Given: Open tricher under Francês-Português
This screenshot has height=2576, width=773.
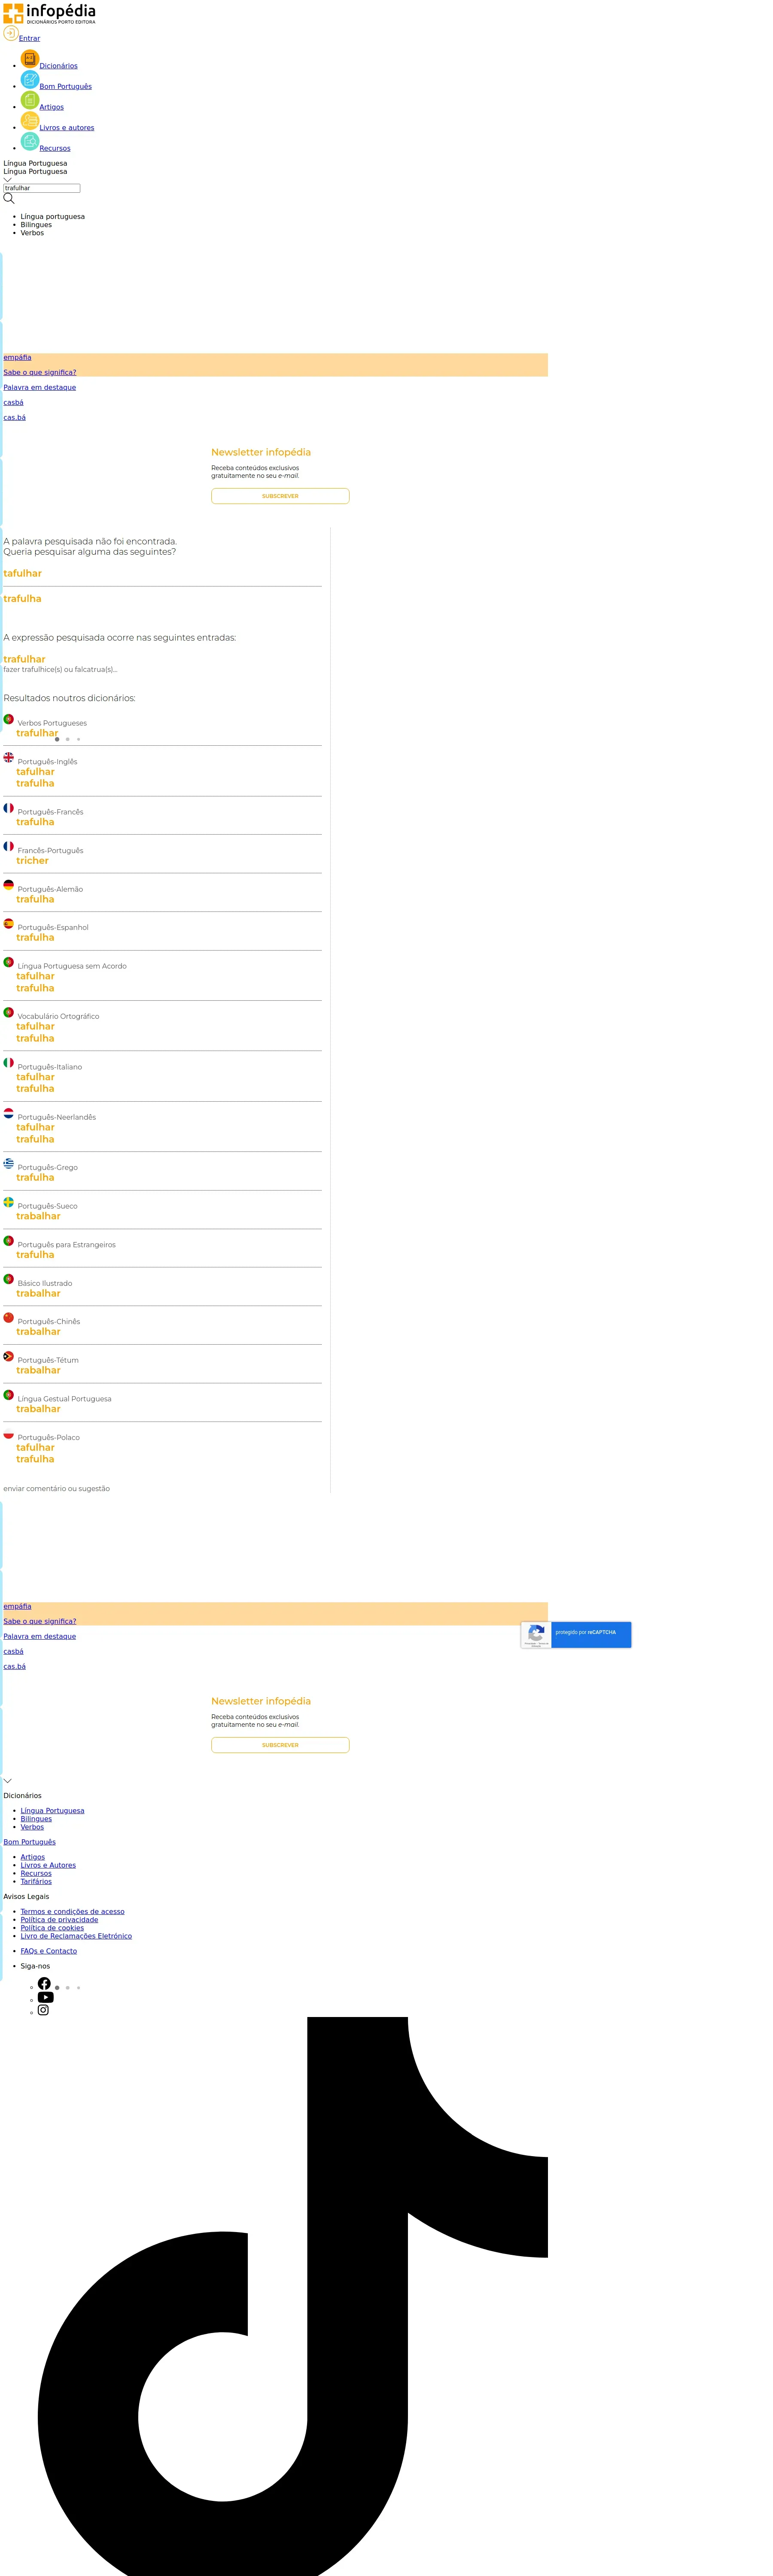Looking at the screenshot, I should pos(32,860).
